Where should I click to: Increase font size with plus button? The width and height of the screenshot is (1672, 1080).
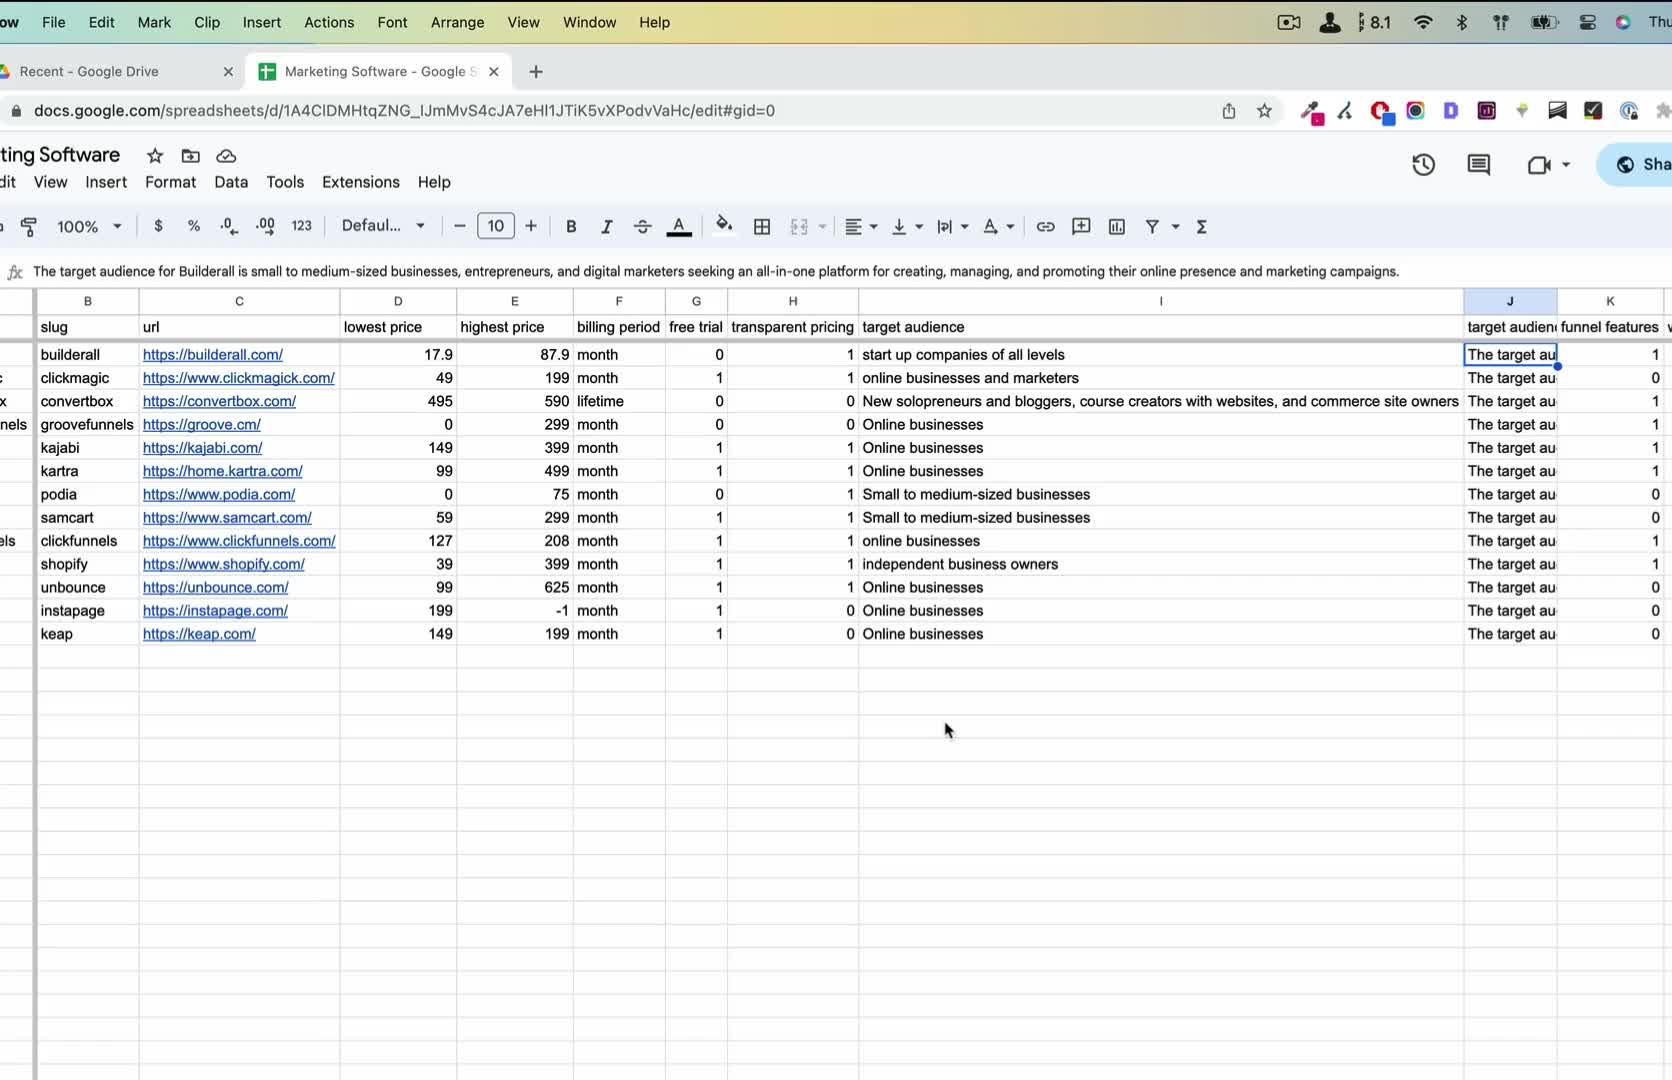coord(531,226)
